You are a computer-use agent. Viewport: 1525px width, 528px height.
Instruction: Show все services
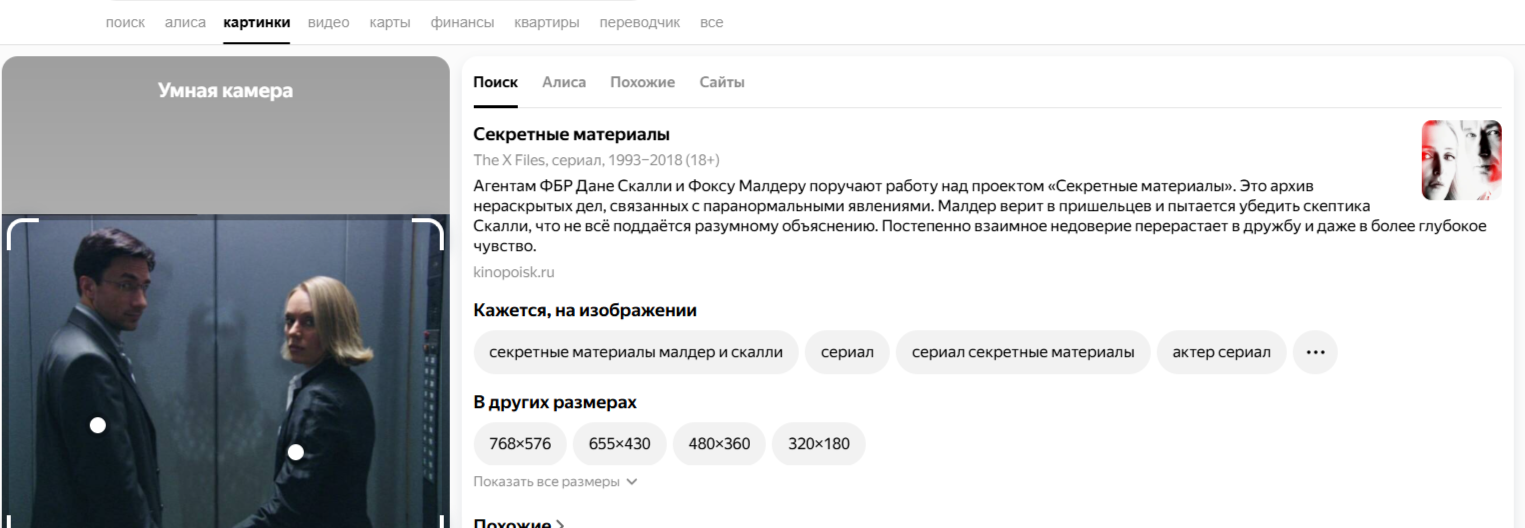click(711, 22)
